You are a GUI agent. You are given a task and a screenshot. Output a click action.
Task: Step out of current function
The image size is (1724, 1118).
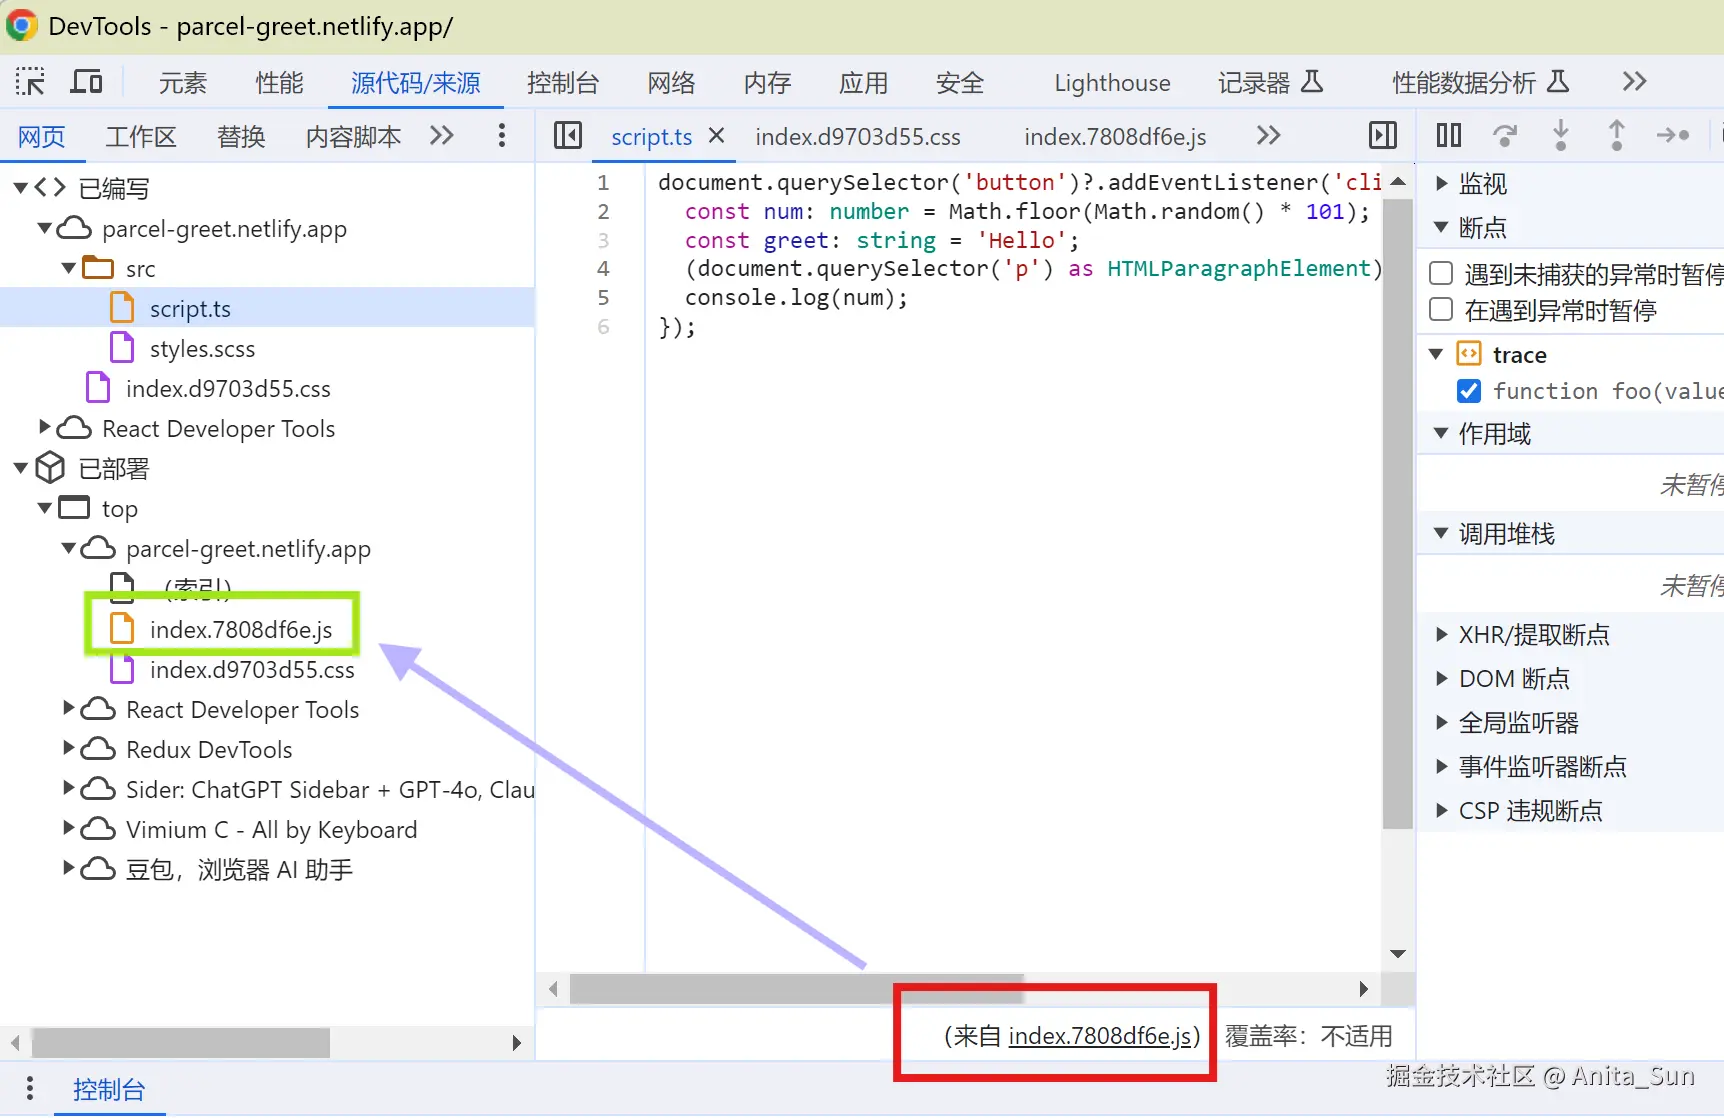(x=1616, y=135)
